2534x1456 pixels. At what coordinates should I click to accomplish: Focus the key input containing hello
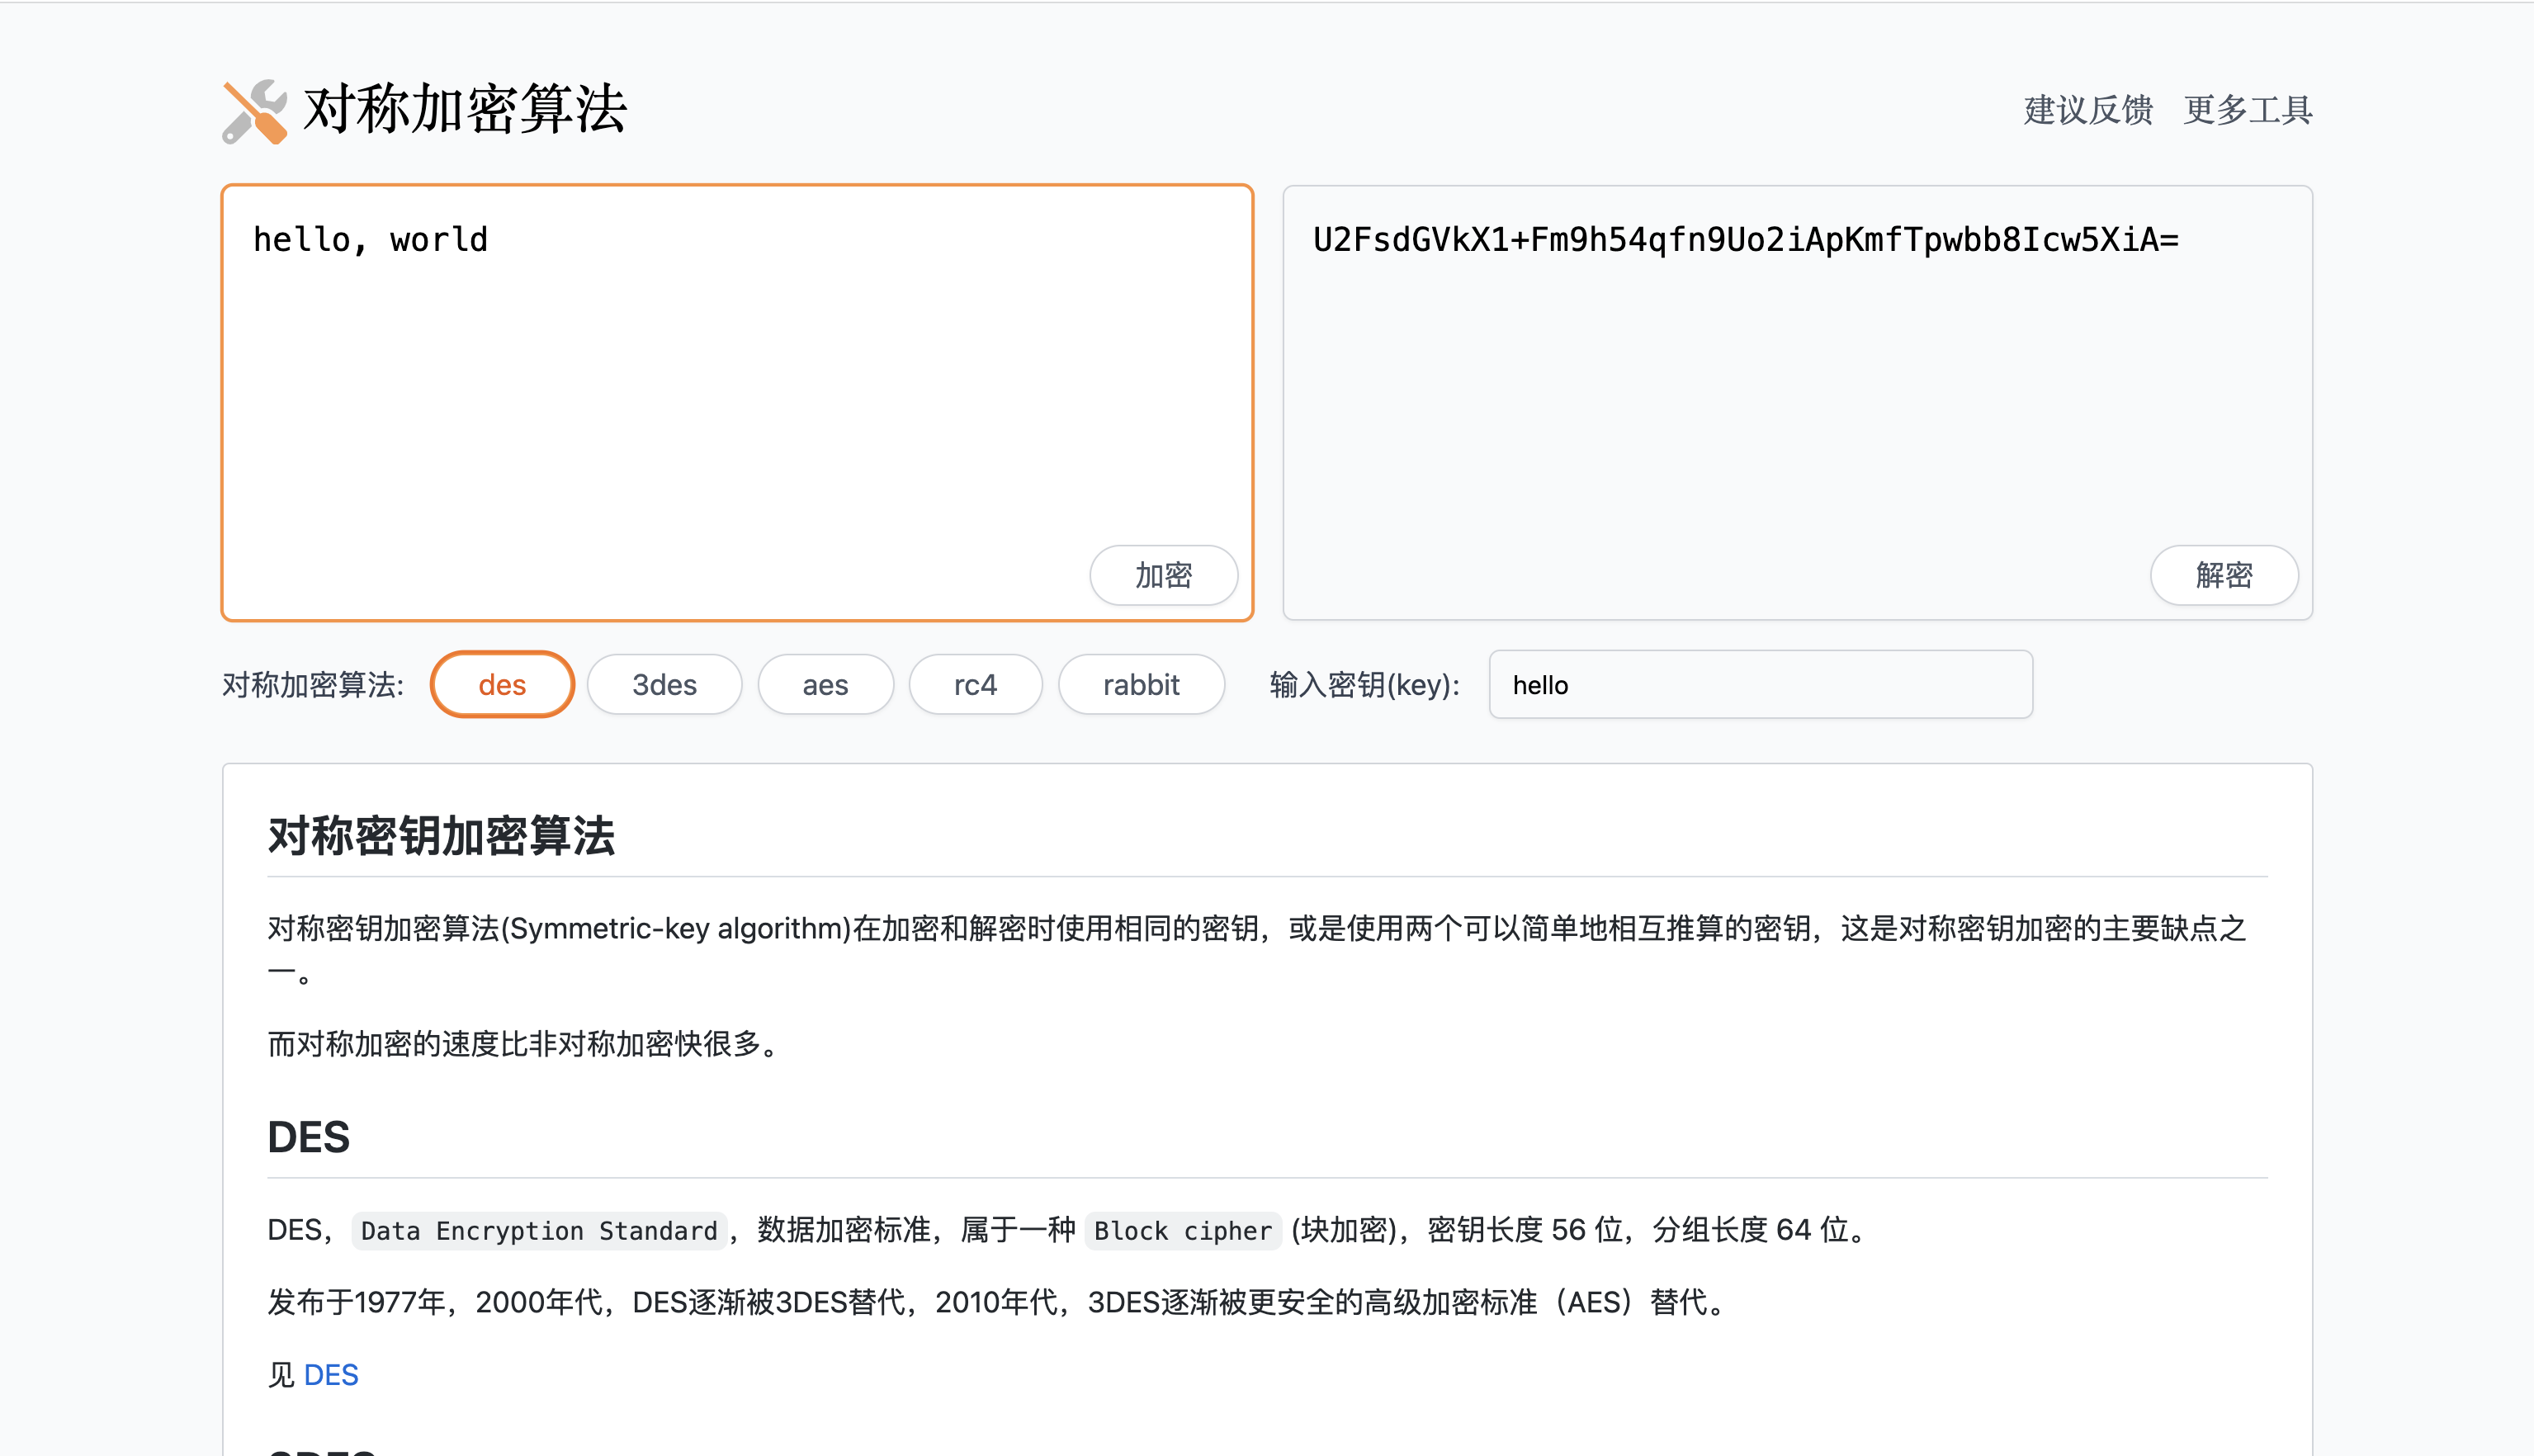click(x=1760, y=685)
